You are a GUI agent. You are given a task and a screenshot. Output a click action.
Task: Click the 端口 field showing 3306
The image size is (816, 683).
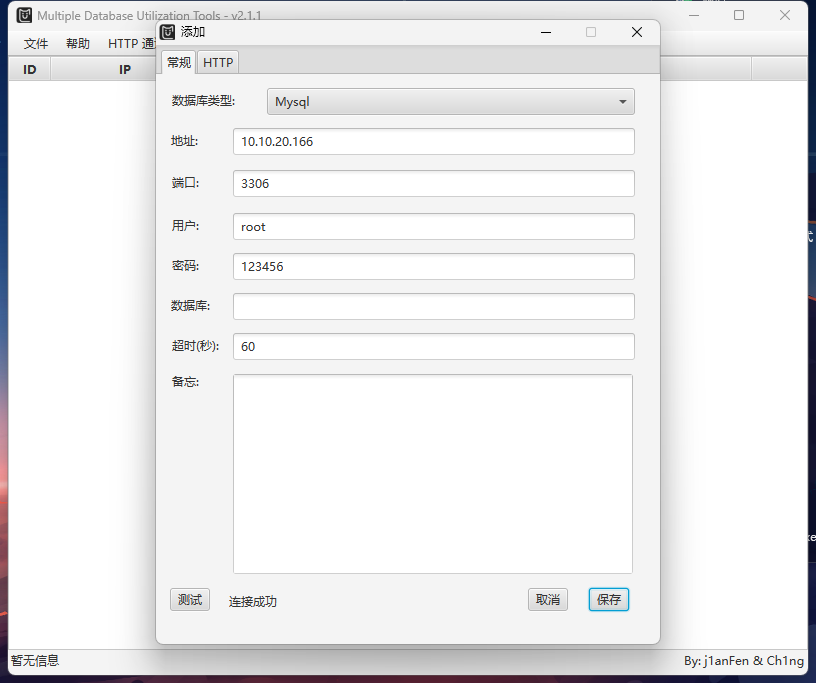pos(433,184)
